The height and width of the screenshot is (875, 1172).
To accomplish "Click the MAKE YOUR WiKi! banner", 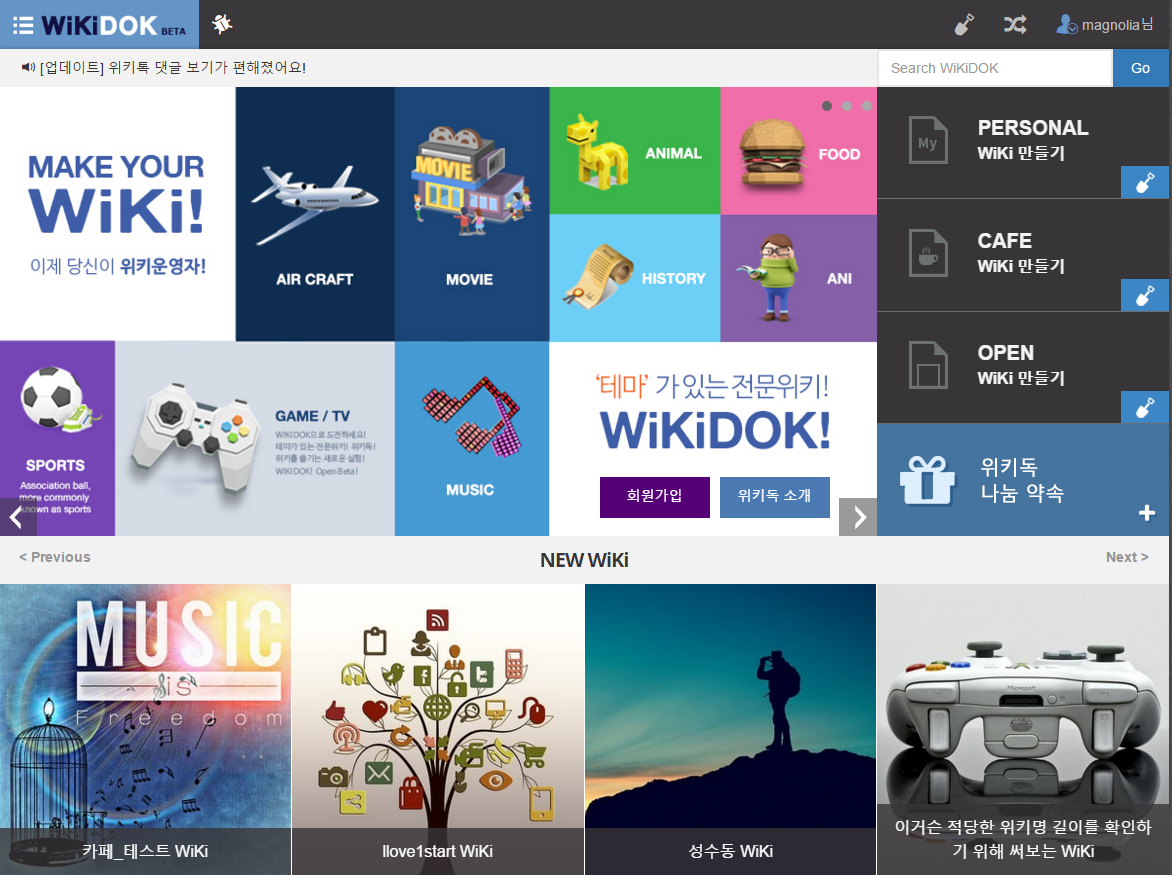I will coord(117,214).
